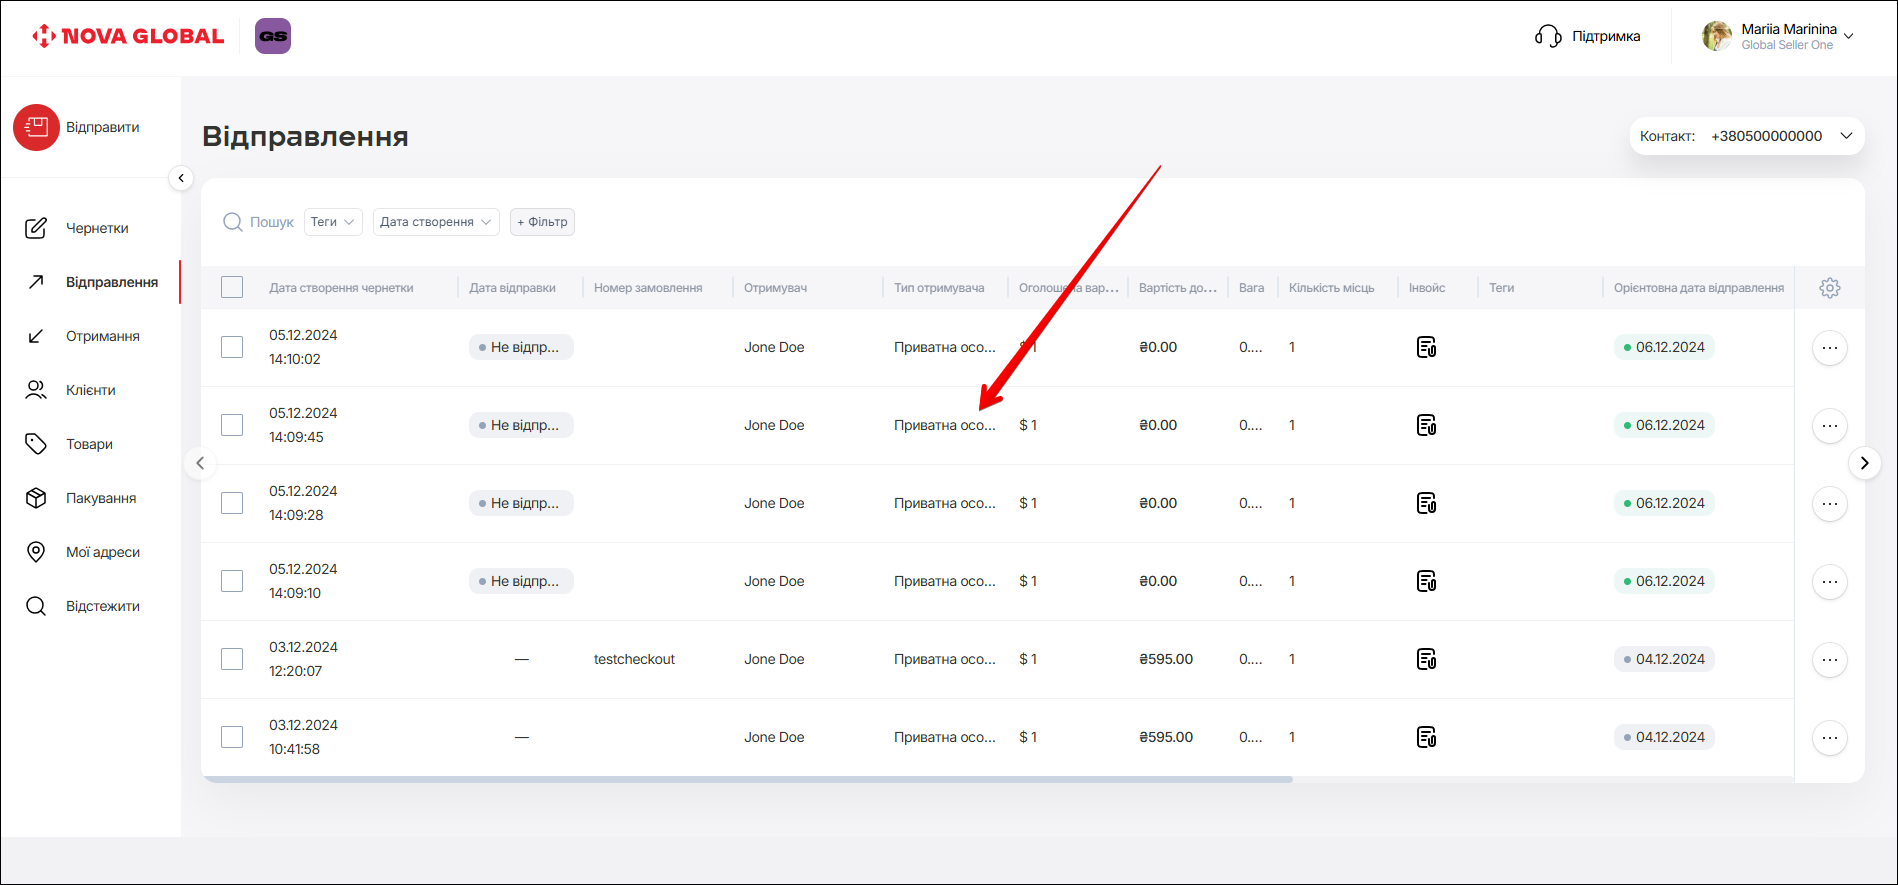Expand the Теги filter dropdown

(333, 222)
